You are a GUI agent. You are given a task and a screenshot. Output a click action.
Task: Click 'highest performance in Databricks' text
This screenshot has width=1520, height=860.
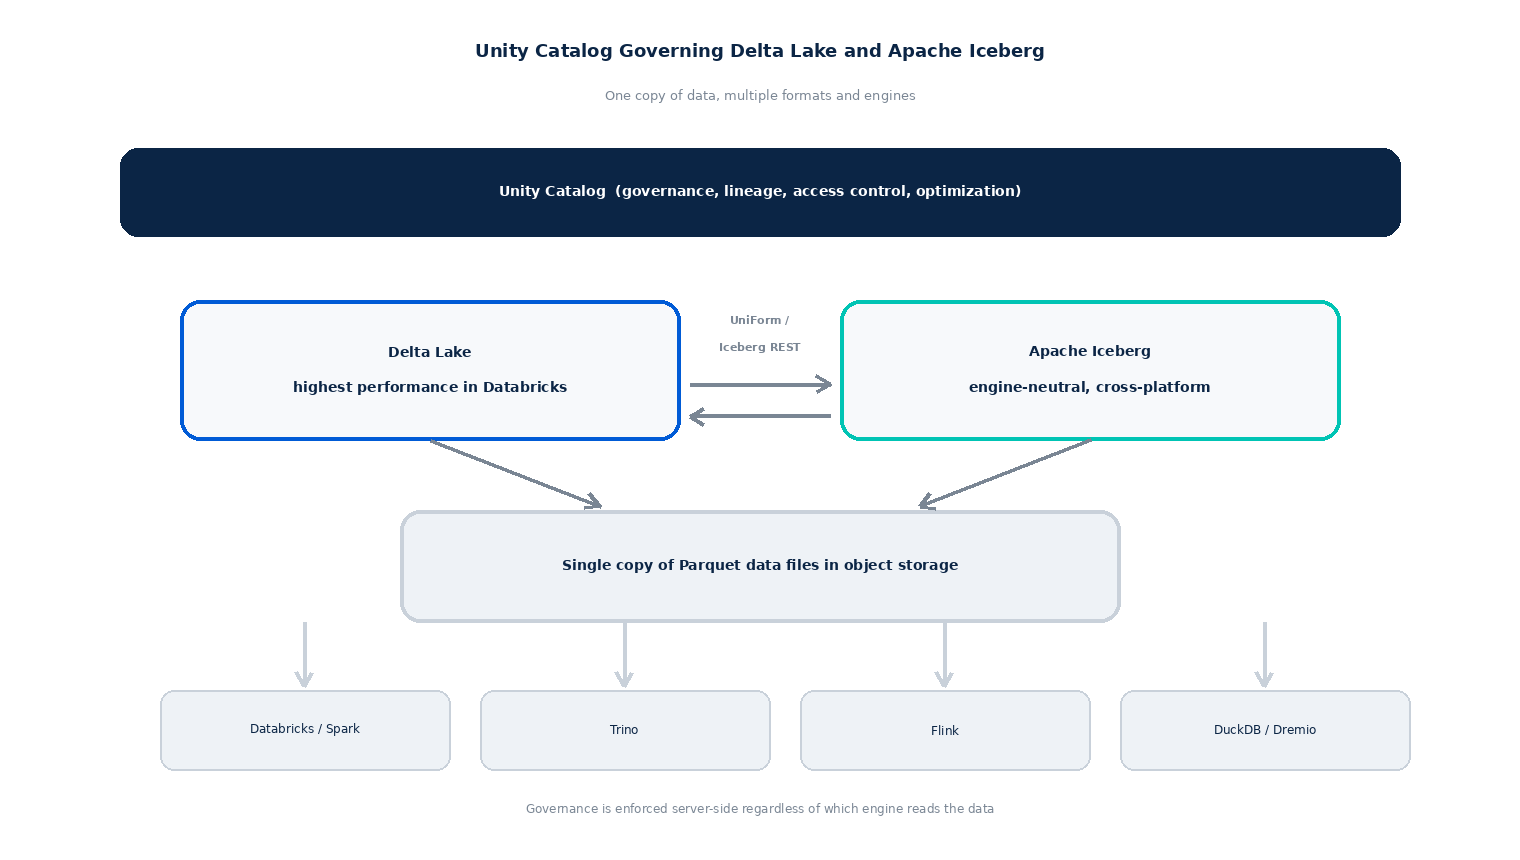click(x=430, y=387)
